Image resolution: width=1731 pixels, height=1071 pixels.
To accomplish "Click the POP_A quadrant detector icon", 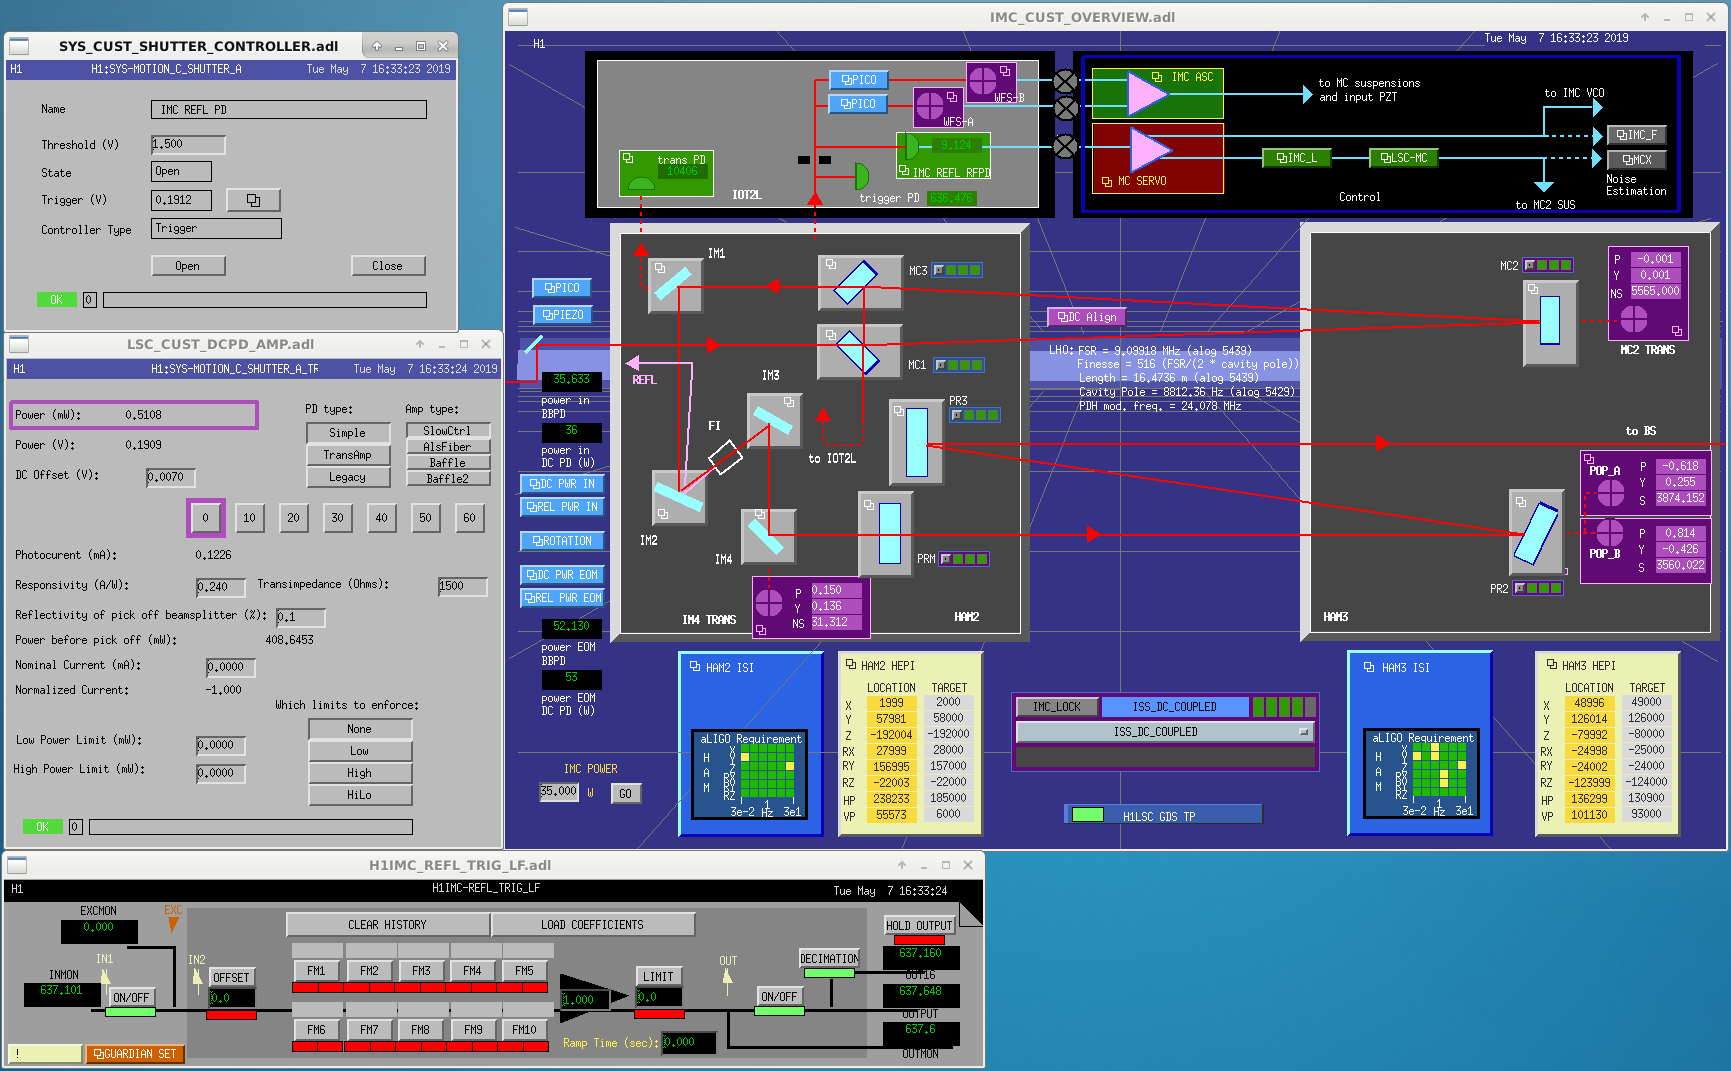I will [1611, 492].
